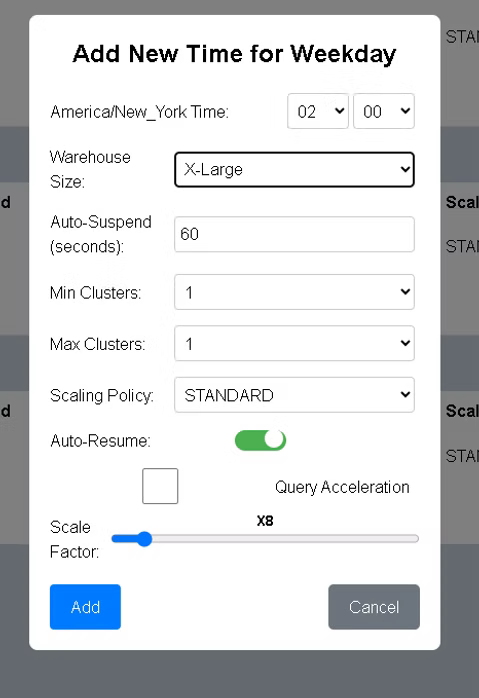Click the Min Clusters chevron arrow
479x698 pixels.
(x=405, y=292)
